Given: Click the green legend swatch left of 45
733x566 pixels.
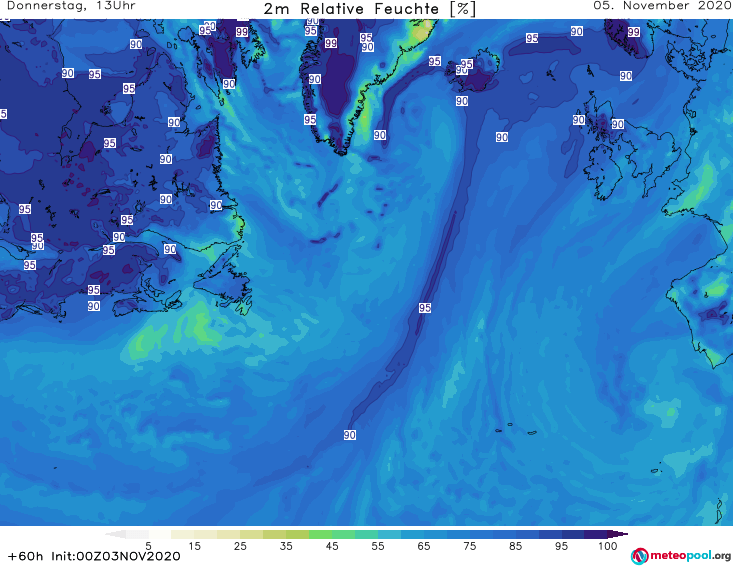Looking at the screenshot, I should (x=320, y=534).
